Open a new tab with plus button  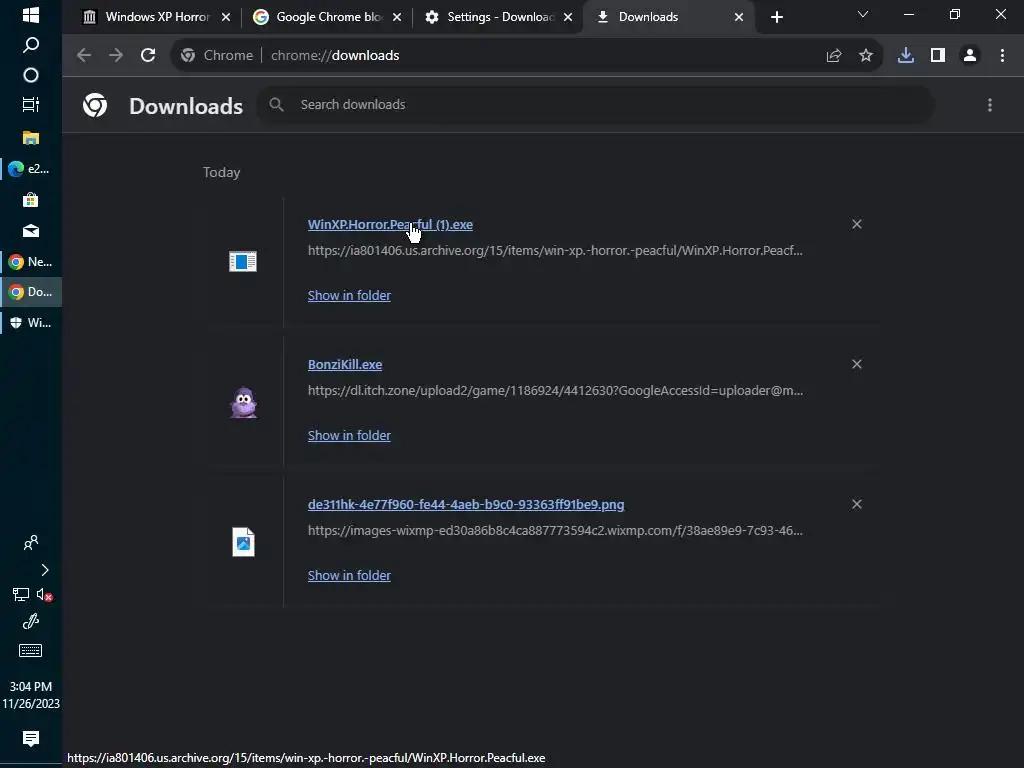click(x=776, y=17)
